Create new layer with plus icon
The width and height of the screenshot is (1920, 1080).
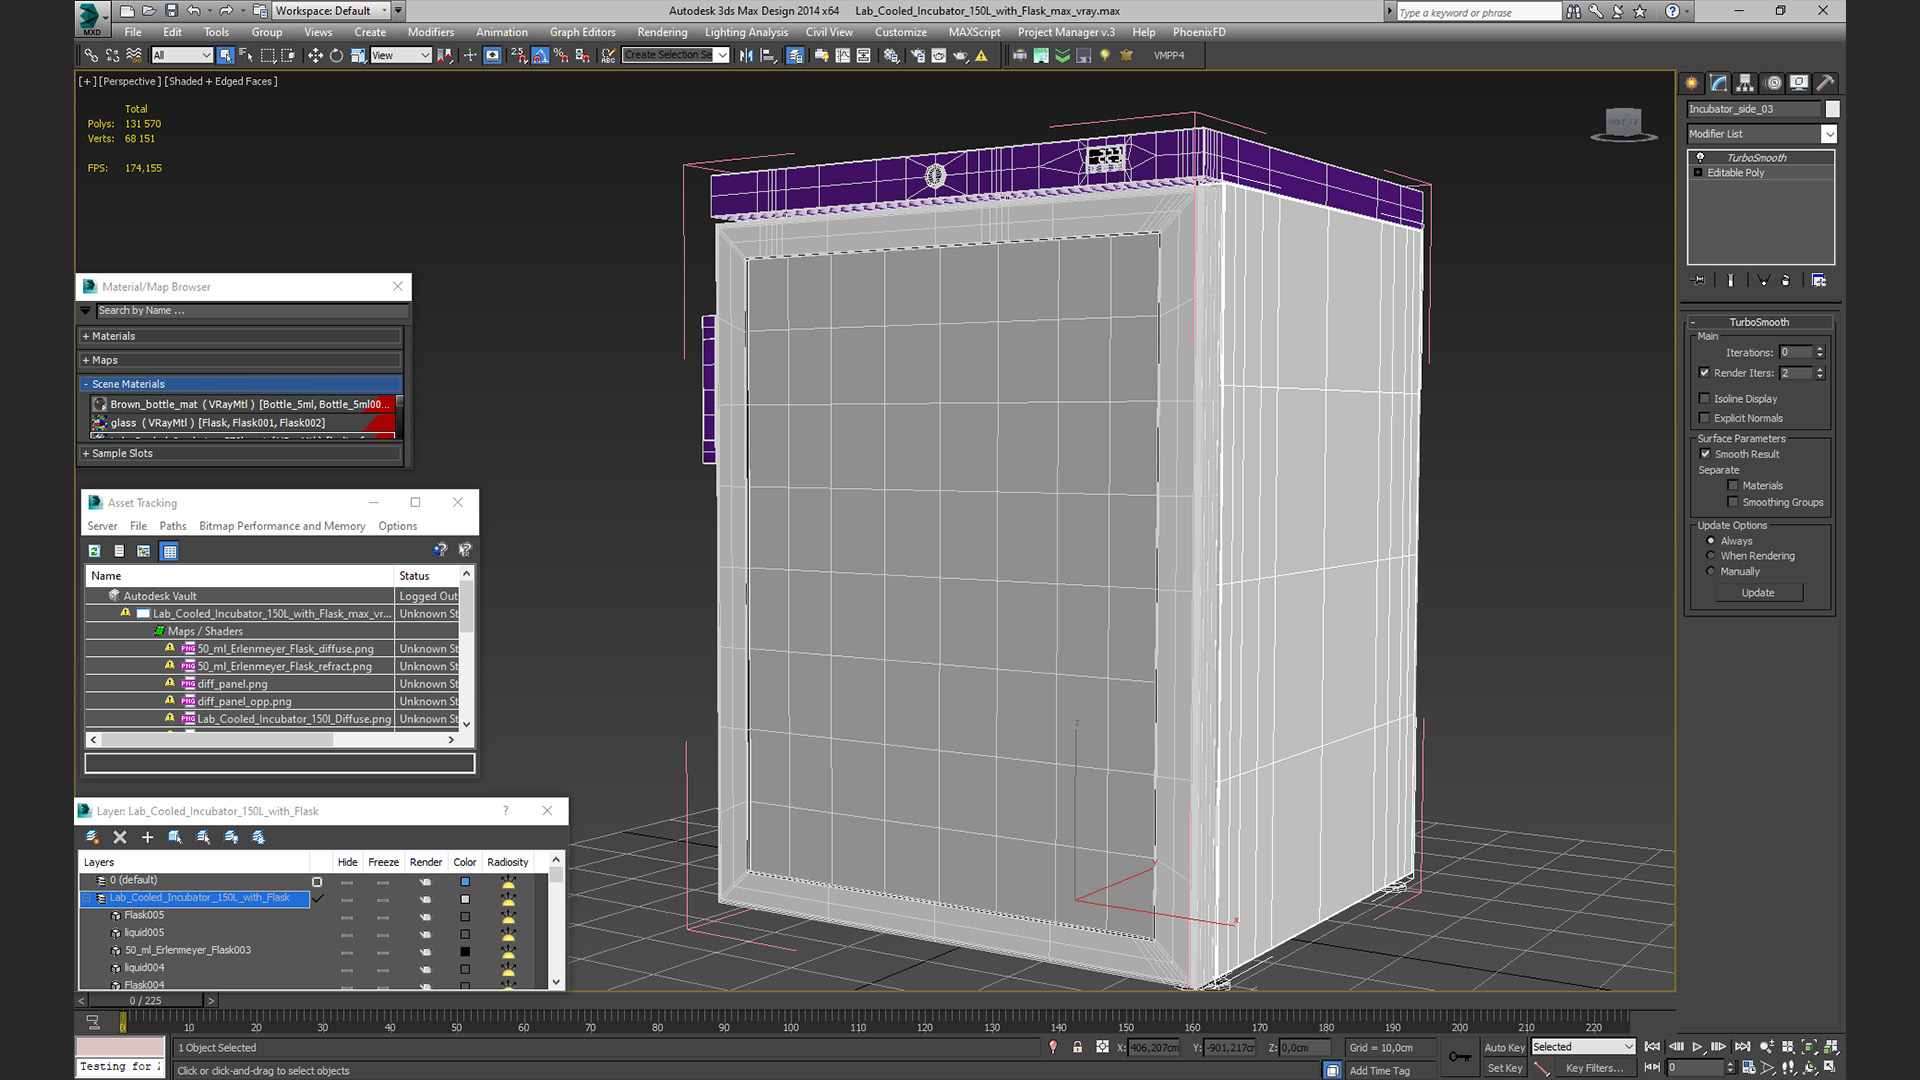147,837
